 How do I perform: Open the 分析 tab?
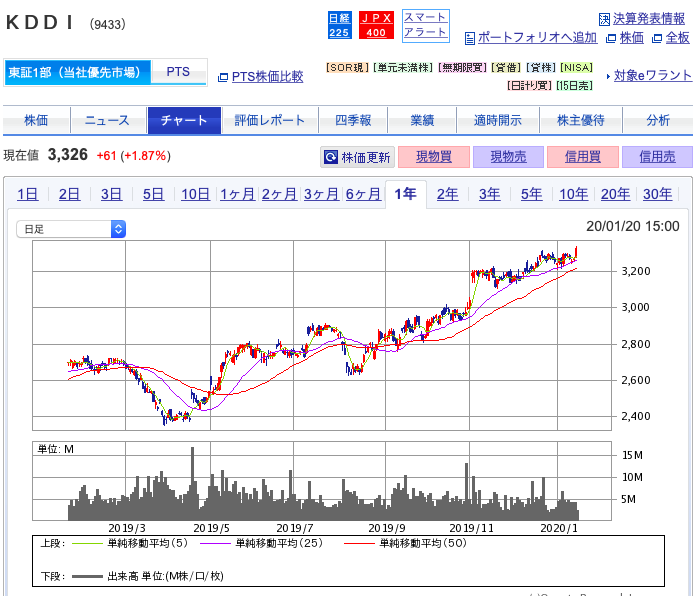pyautogui.click(x=658, y=120)
